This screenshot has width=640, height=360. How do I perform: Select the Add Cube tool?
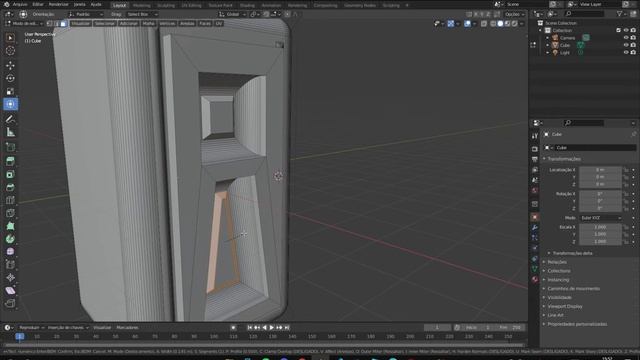click(x=10, y=147)
